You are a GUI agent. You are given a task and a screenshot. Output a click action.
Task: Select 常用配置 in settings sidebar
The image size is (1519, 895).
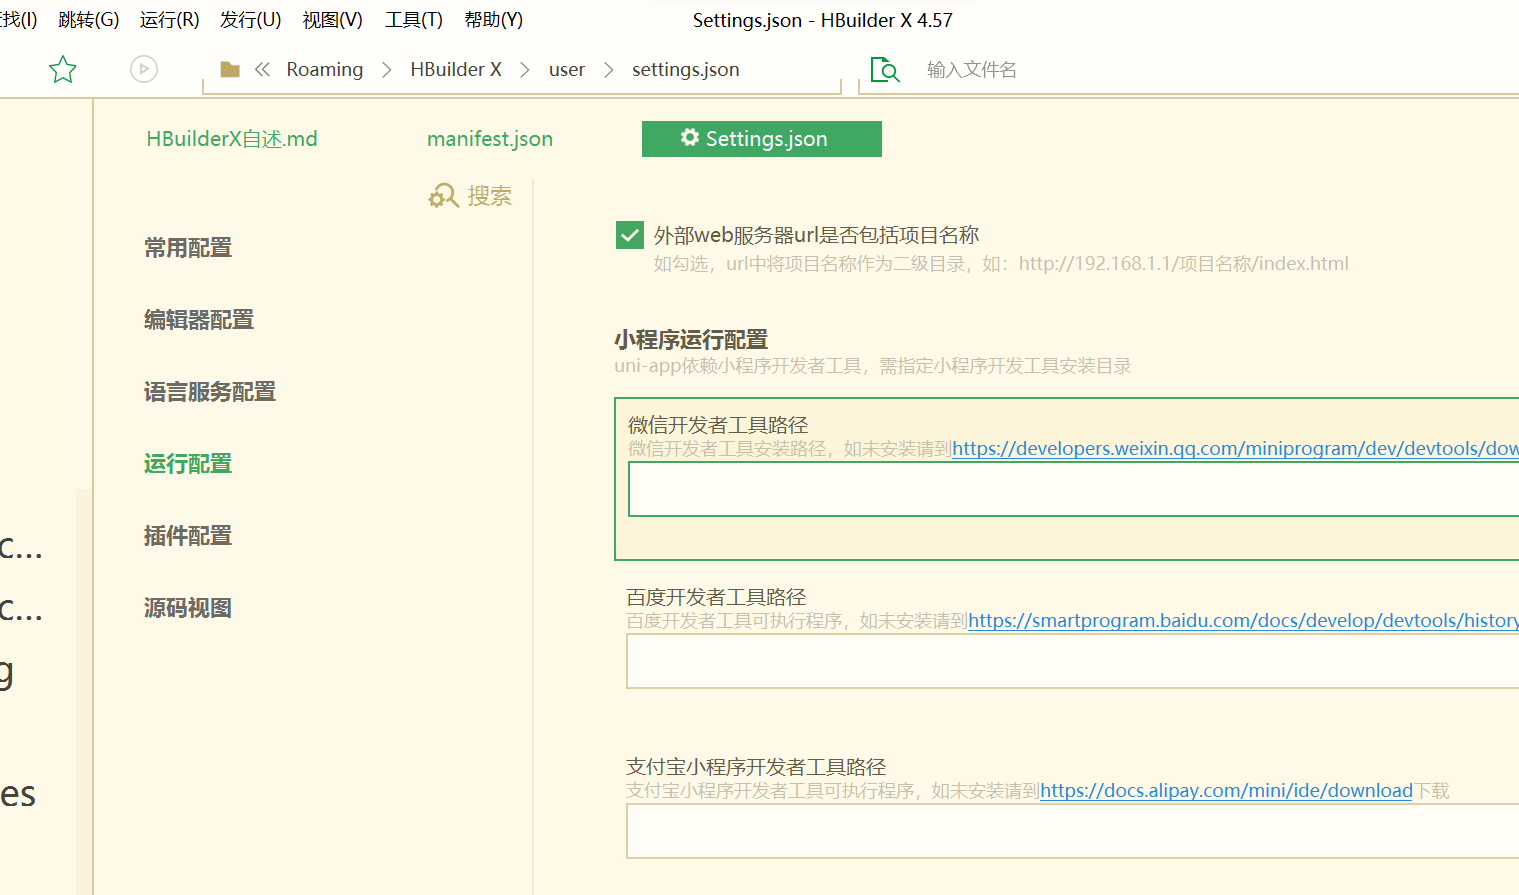[188, 248]
